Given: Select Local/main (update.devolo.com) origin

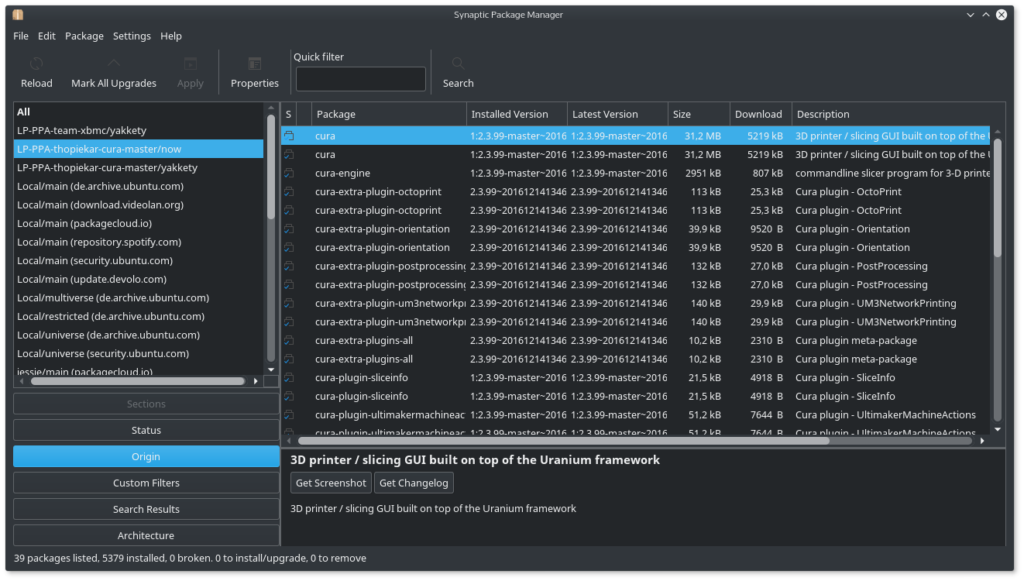Looking at the screenshot, I should 138,279.
